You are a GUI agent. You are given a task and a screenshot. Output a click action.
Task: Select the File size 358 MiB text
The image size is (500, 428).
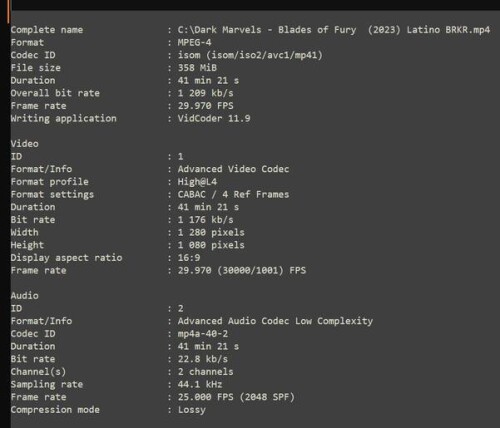tap(197, 68)
